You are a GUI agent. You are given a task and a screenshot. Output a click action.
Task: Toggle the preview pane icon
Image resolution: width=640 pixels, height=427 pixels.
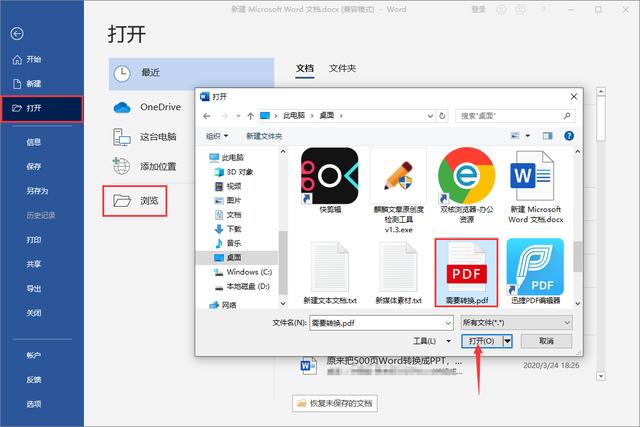[x=547, y=136]
